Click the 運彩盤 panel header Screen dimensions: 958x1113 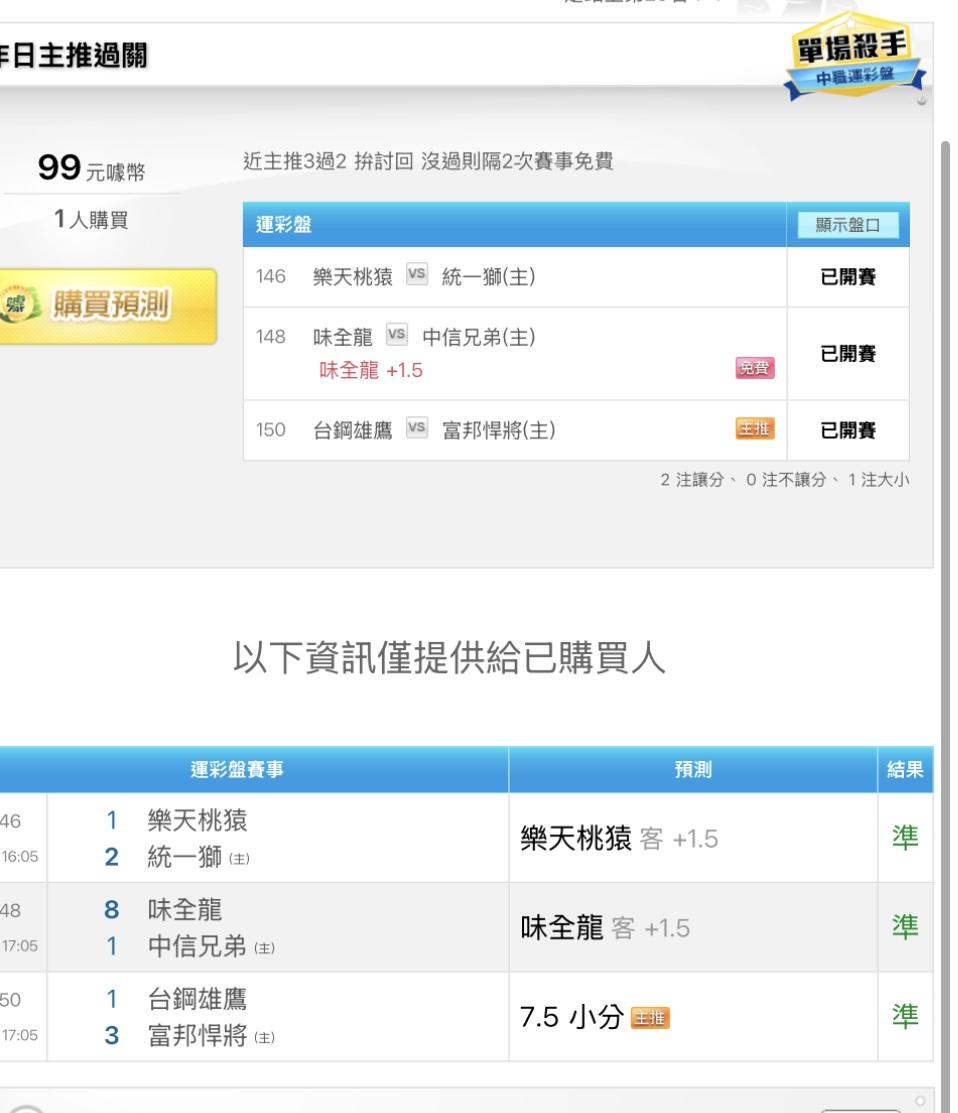[x=514, y=225]
